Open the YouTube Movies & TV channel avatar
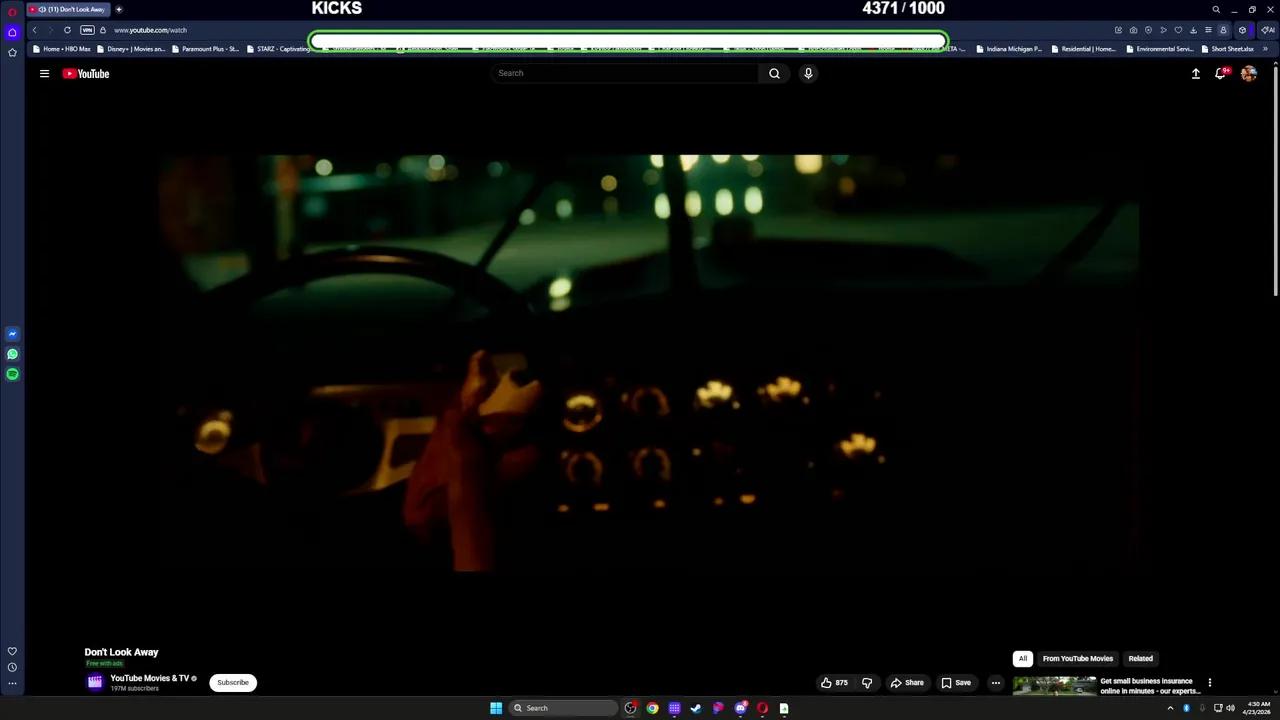 pyautogui.click(x=95, y=683)
